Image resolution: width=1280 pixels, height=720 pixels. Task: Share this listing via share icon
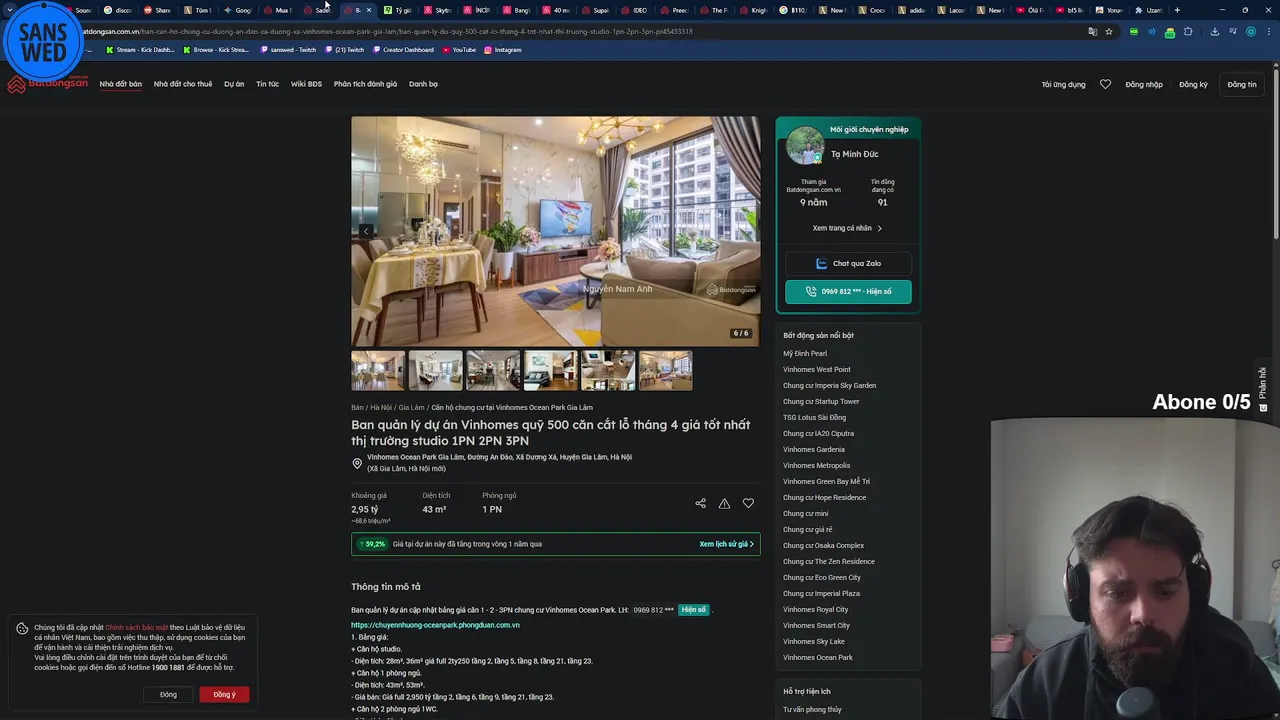700,503
